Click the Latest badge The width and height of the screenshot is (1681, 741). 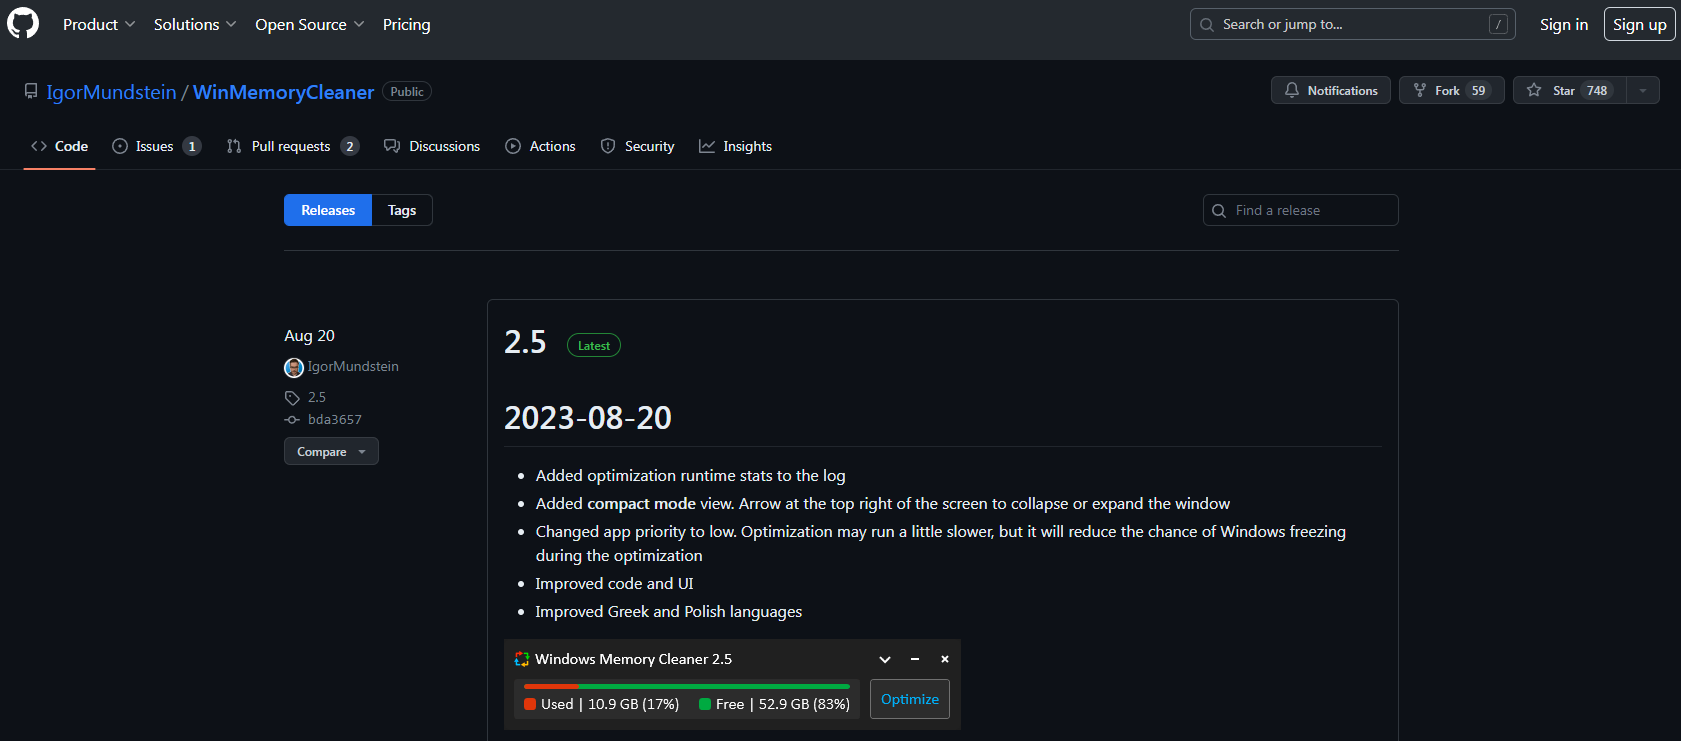coord(594,345)
